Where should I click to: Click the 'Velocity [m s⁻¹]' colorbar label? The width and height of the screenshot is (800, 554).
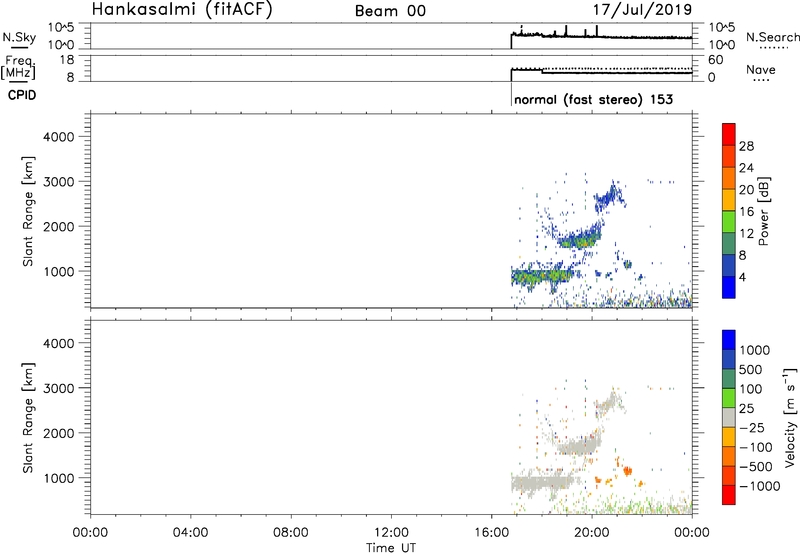(x=790, y=417)
